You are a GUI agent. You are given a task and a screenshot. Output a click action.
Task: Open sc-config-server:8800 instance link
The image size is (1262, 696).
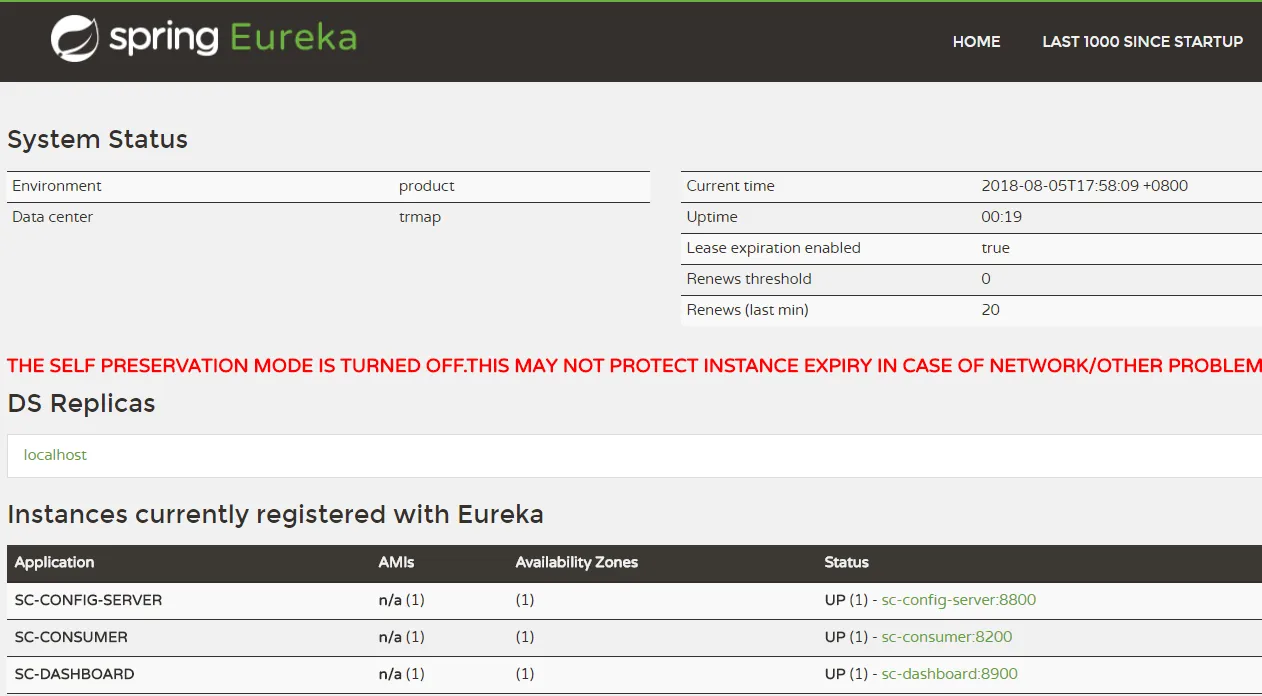coord(958,600)
